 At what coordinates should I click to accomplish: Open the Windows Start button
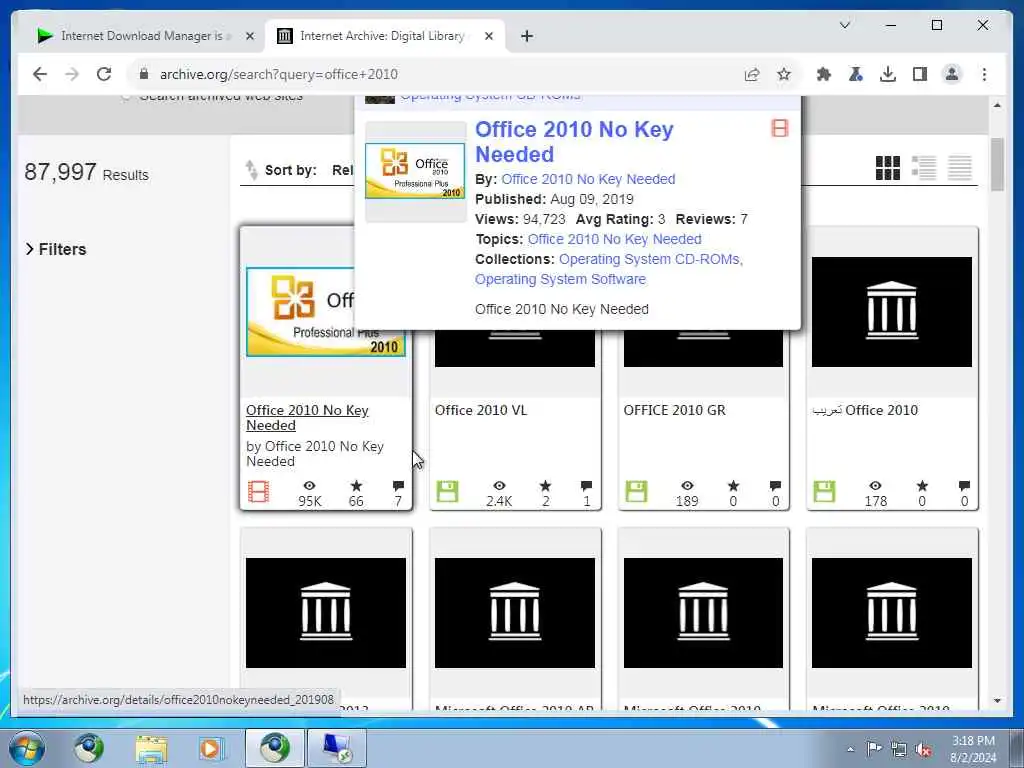pyautogui.click(x=26, y=748)
